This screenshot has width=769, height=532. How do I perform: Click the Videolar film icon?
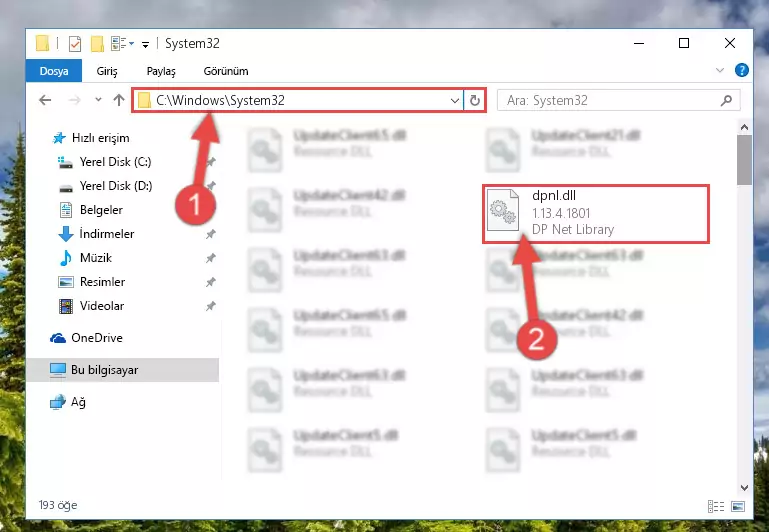tap(66, 306)
